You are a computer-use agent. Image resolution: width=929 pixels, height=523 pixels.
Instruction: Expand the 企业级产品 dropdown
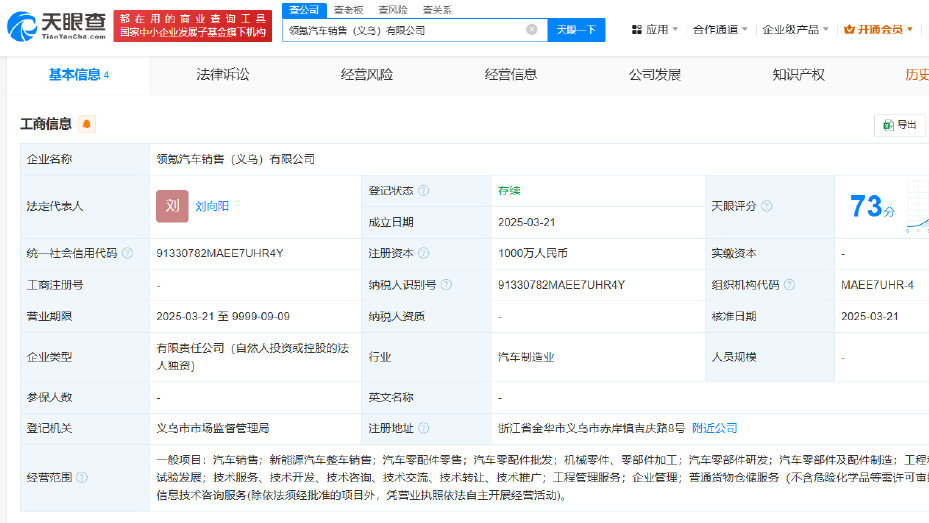796,30
